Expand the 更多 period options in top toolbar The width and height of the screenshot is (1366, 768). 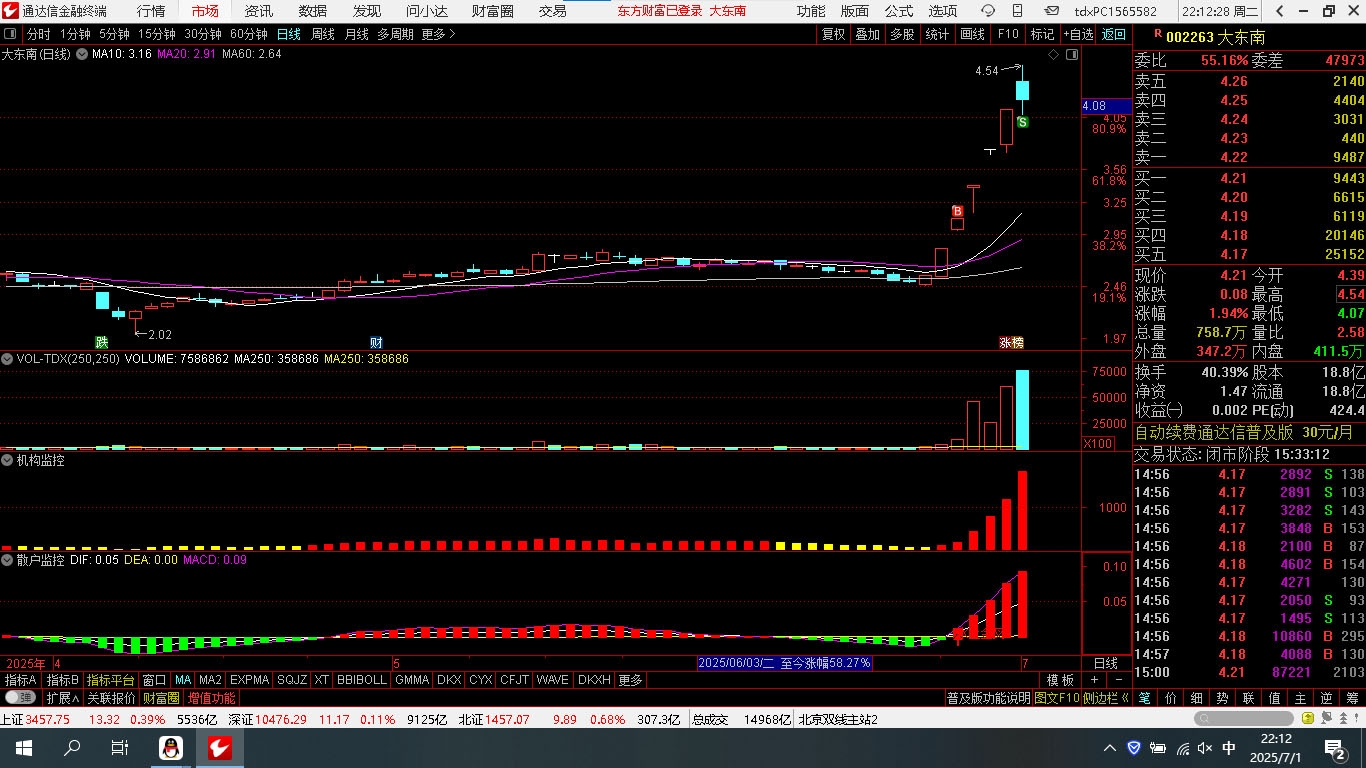[x=438, y=34]
